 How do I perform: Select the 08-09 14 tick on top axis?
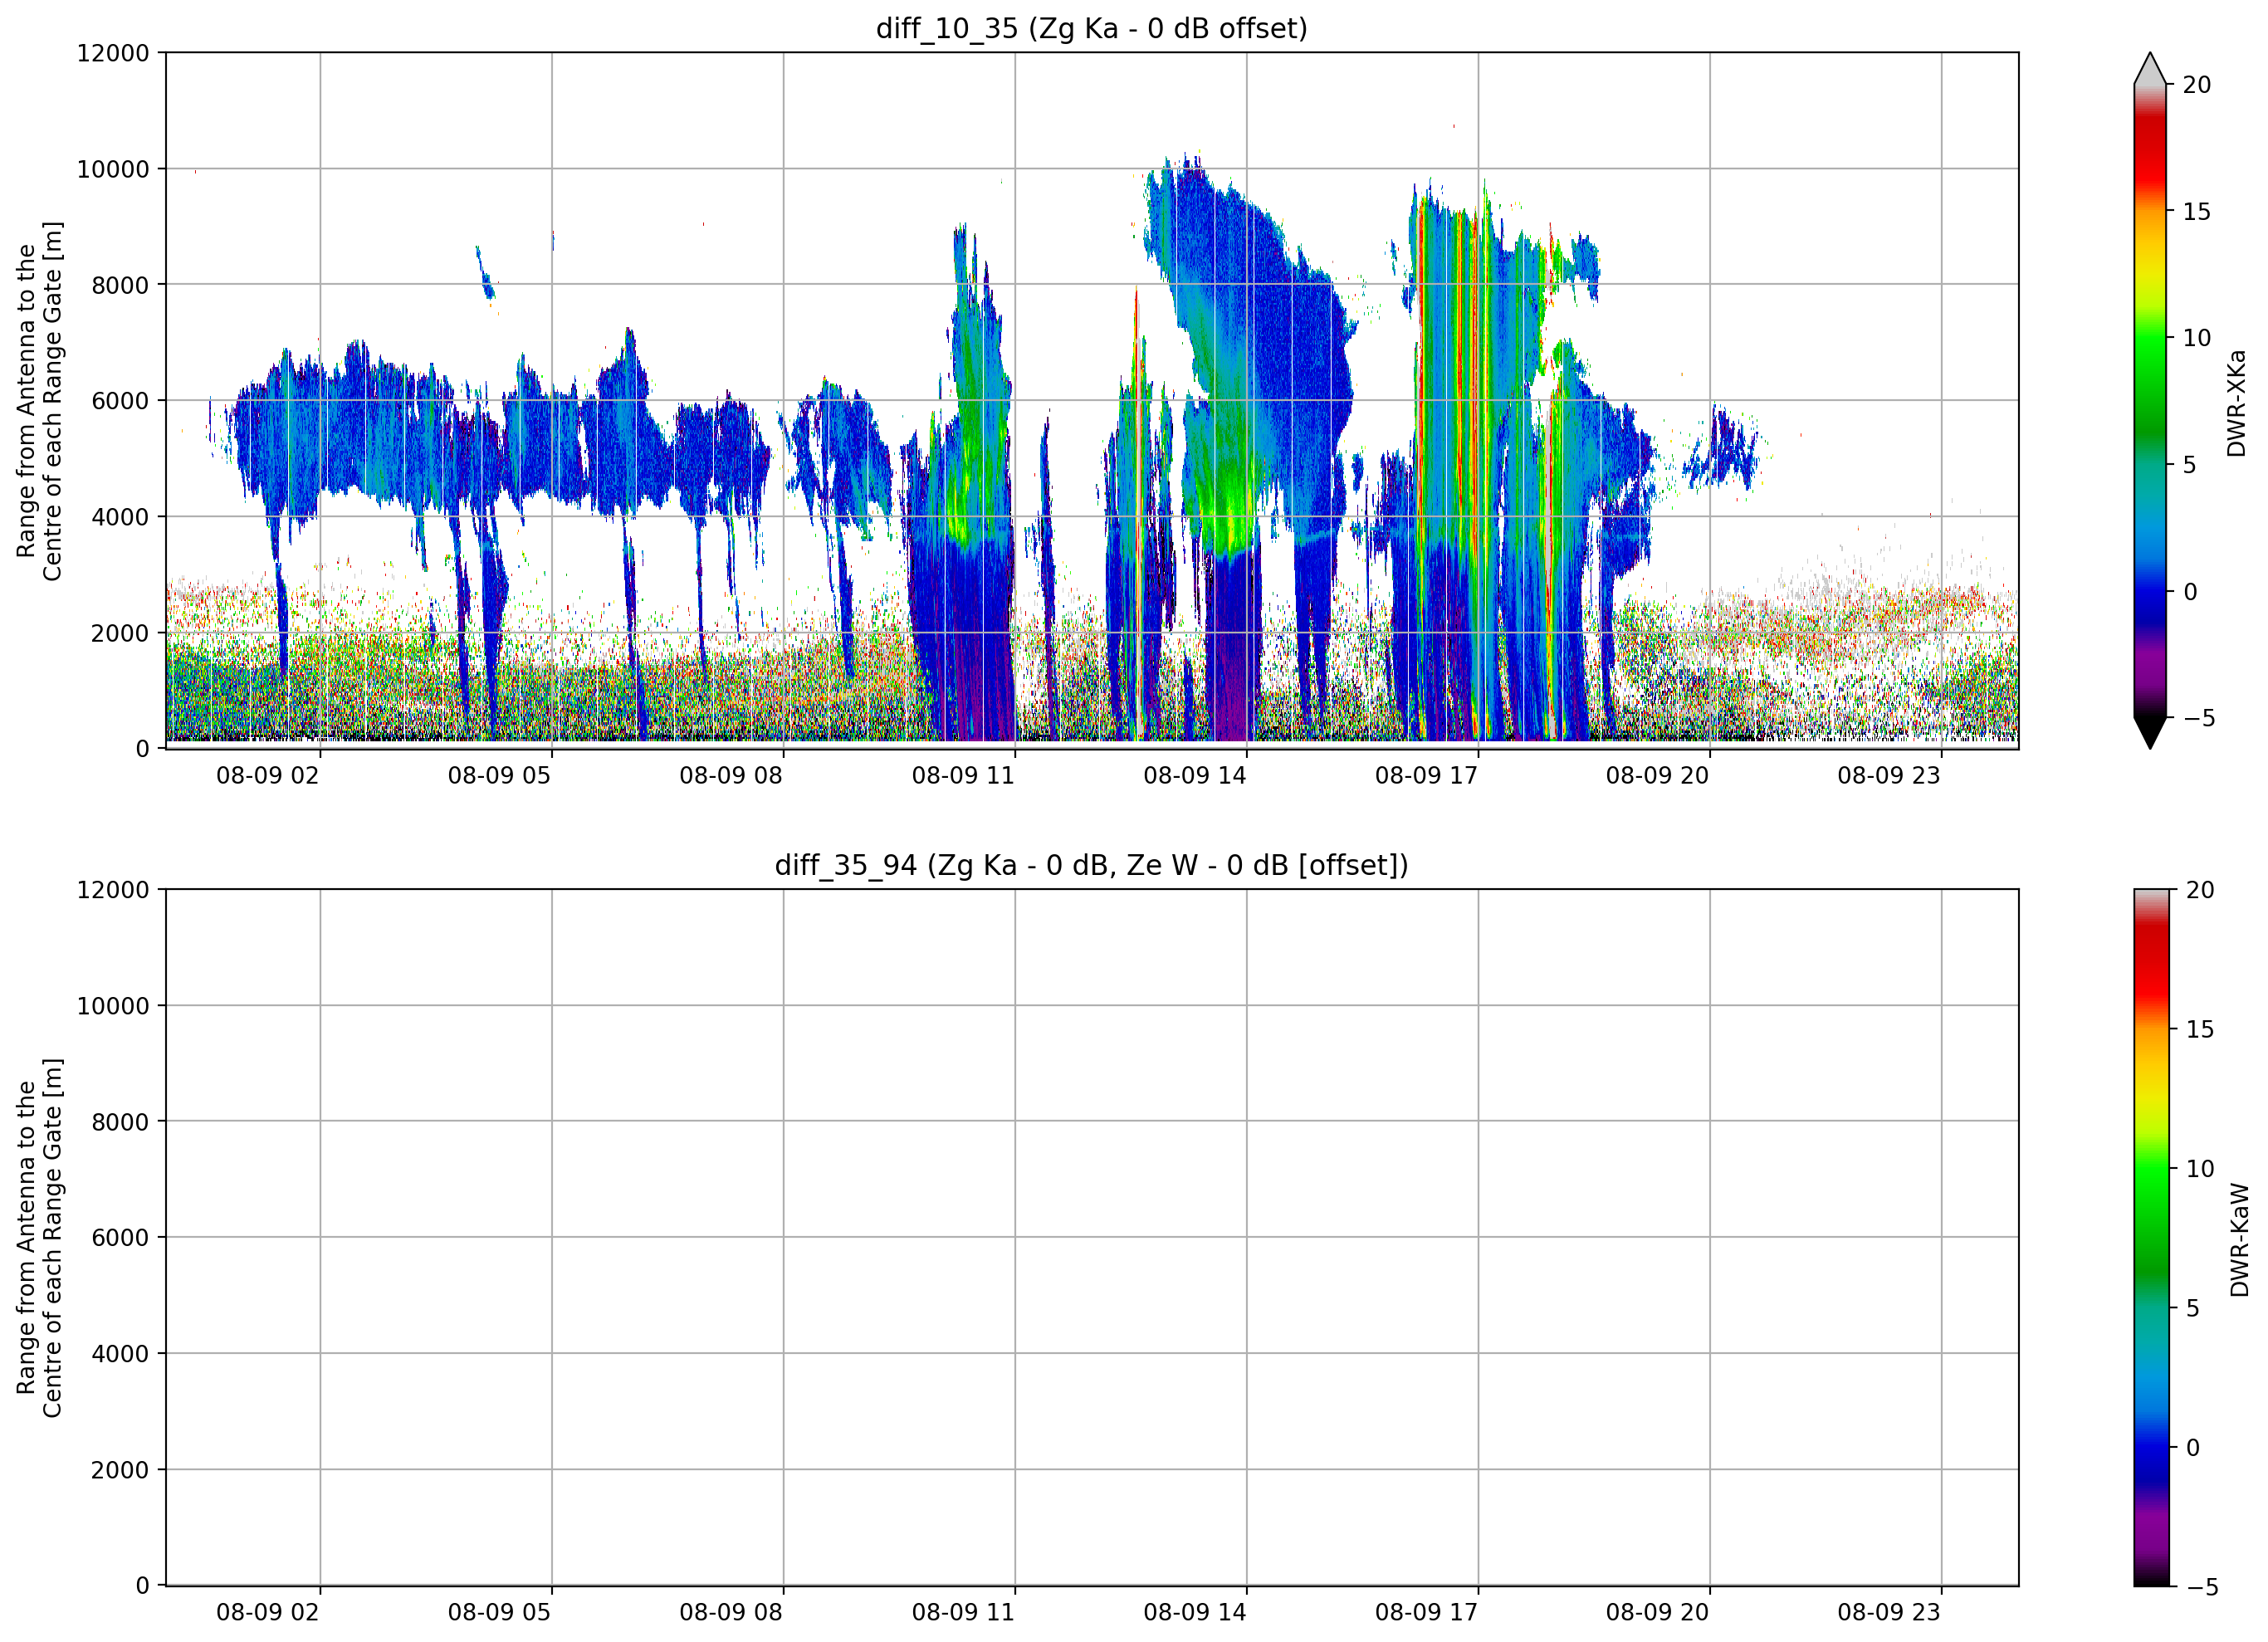coord(1194,775)
